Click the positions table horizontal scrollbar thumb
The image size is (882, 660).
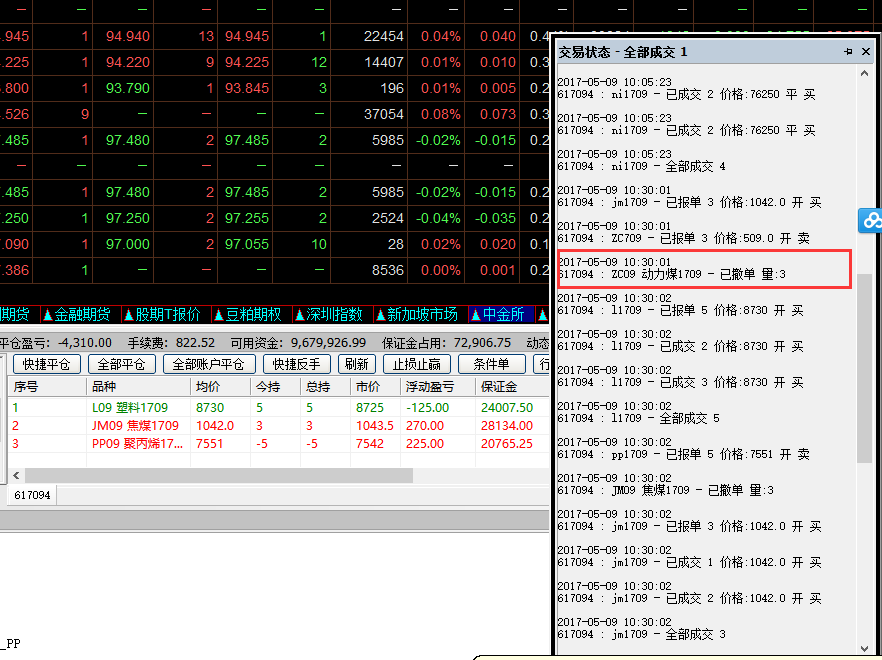[x=219, y=475]
